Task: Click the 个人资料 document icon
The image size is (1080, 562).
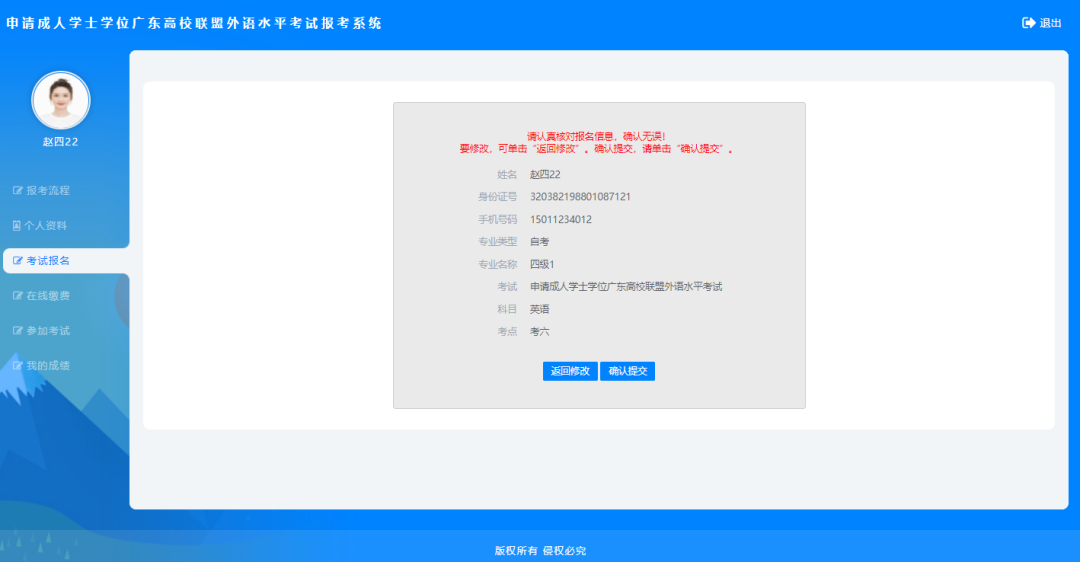Action: pyautogui.click(x=17, y=226)
